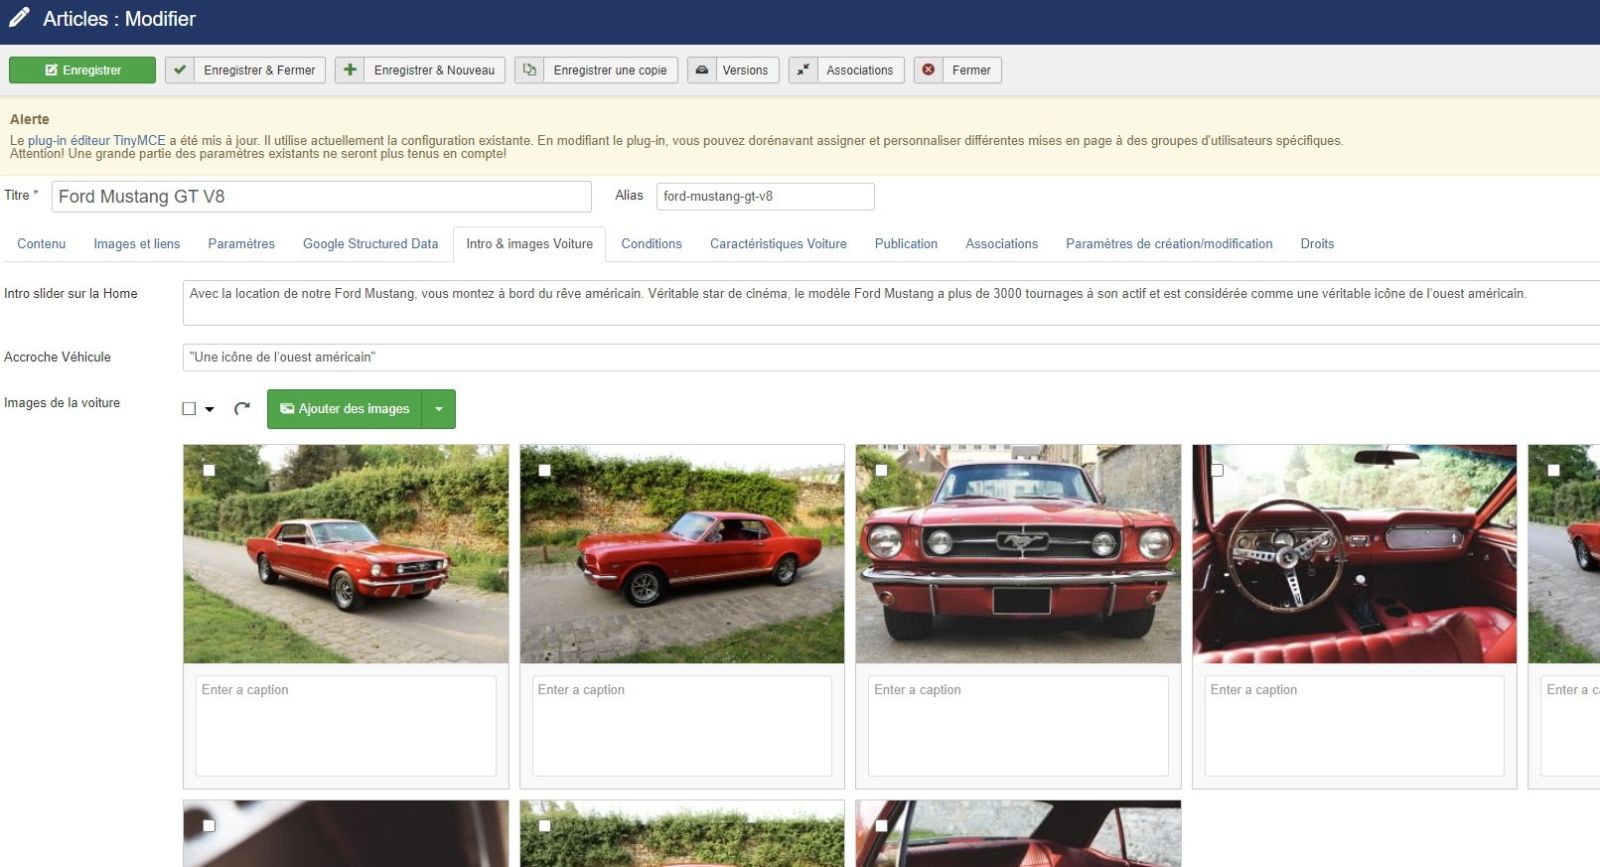Select checkbox on first Mustang side-view image
The height and width of the screenshot is (867, 1600).
(209, 470)
